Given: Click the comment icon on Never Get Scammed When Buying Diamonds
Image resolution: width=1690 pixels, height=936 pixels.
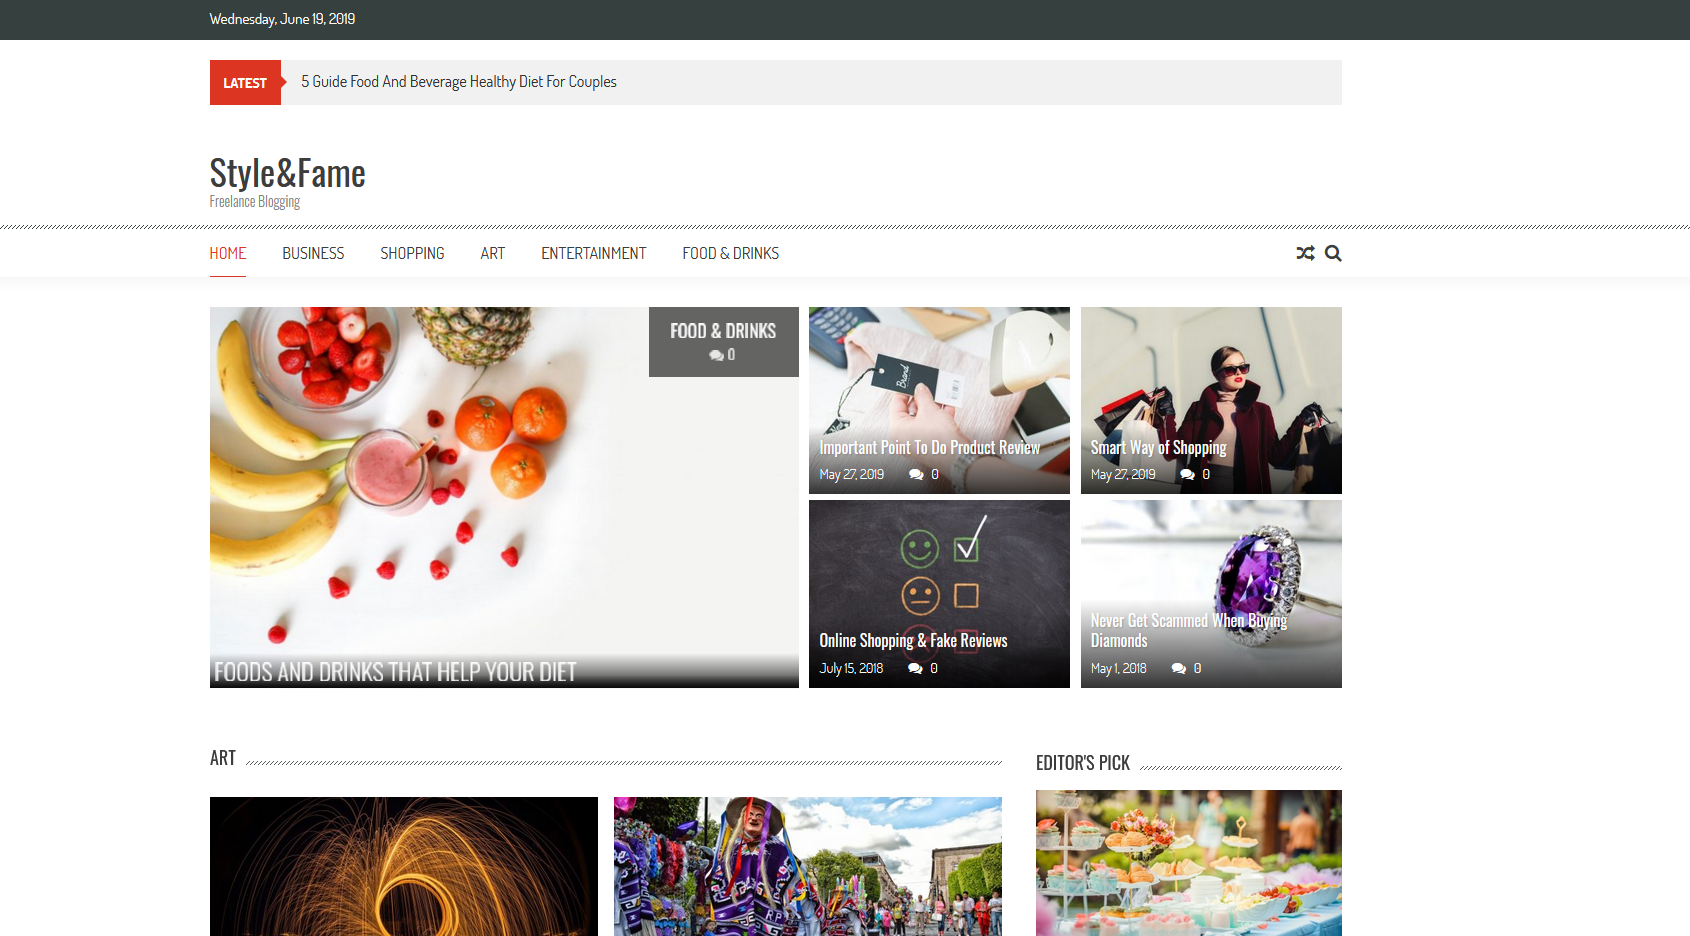Looking at the screenshot, I should (1179, 667).
